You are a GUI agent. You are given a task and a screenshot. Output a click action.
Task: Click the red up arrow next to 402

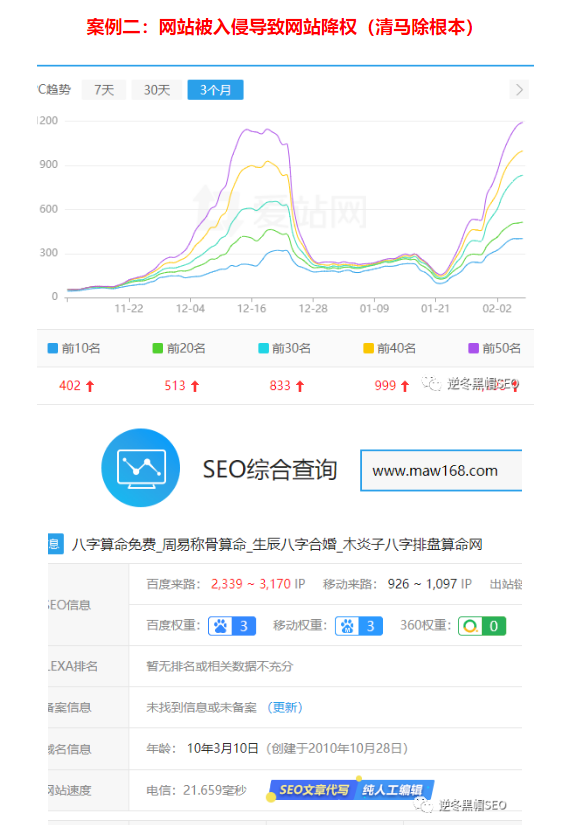90,386
